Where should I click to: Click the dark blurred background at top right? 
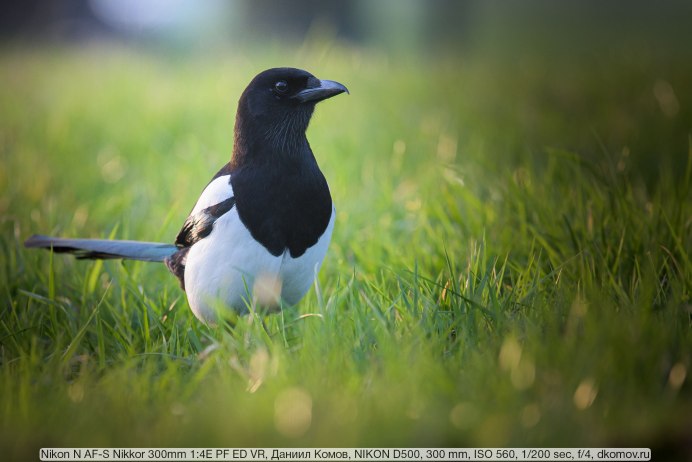(x=600, y=25)
